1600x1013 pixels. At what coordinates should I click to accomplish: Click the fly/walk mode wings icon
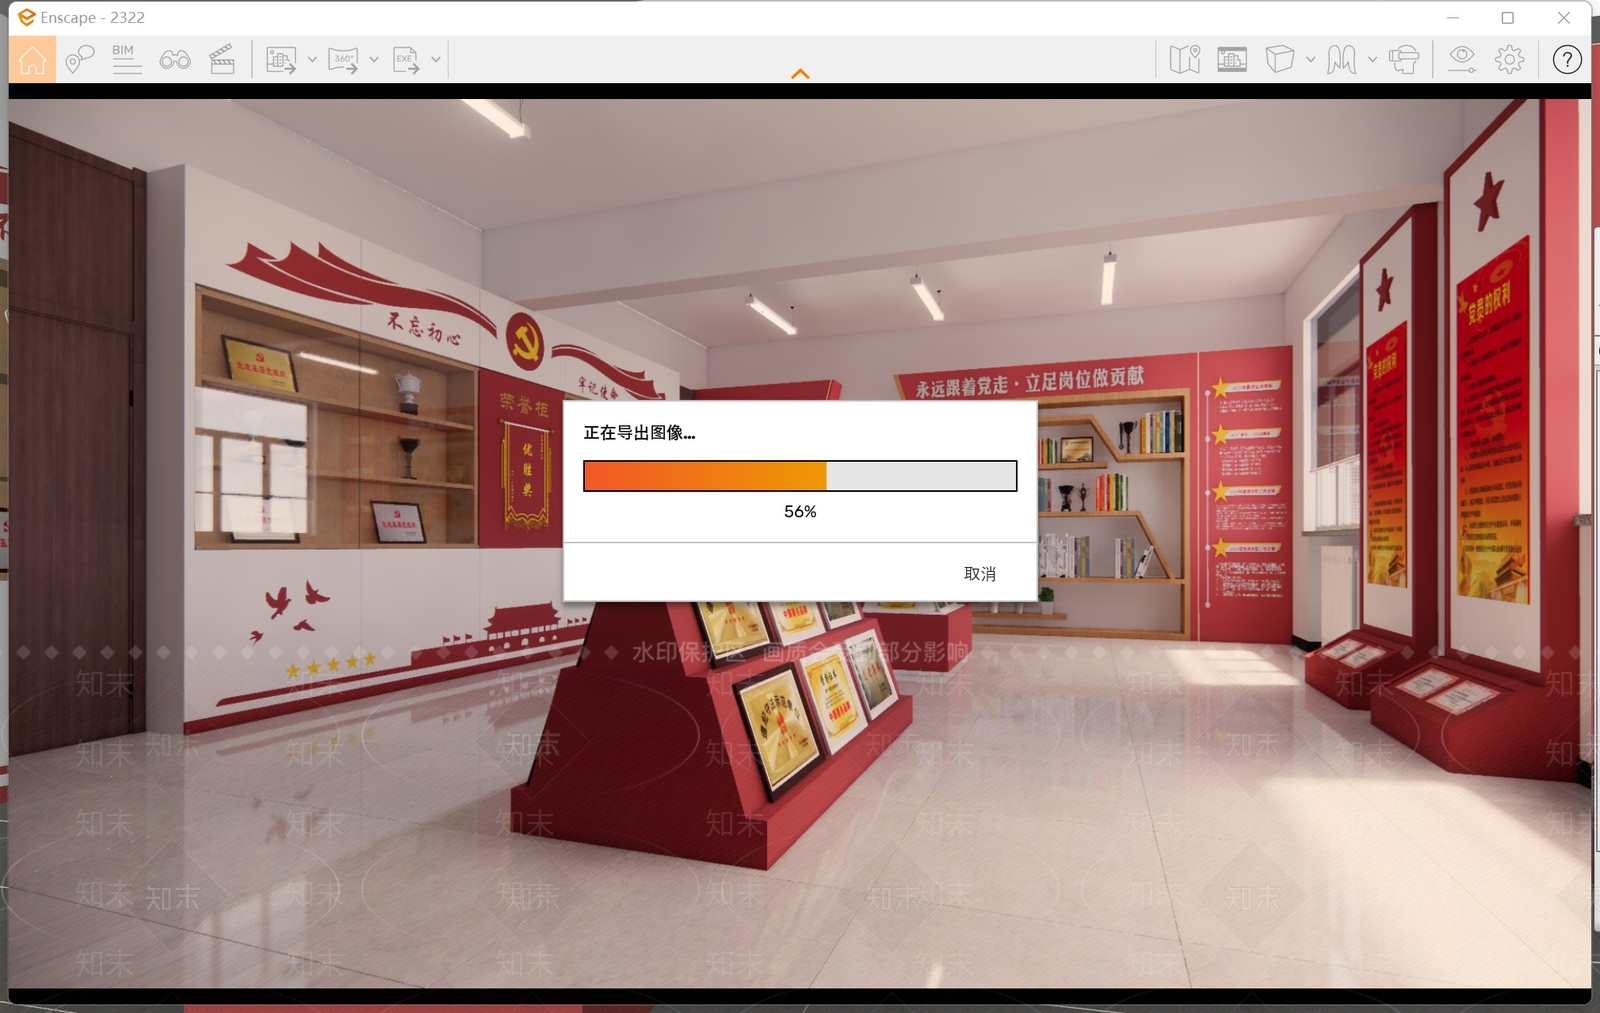pos(1342,60)
